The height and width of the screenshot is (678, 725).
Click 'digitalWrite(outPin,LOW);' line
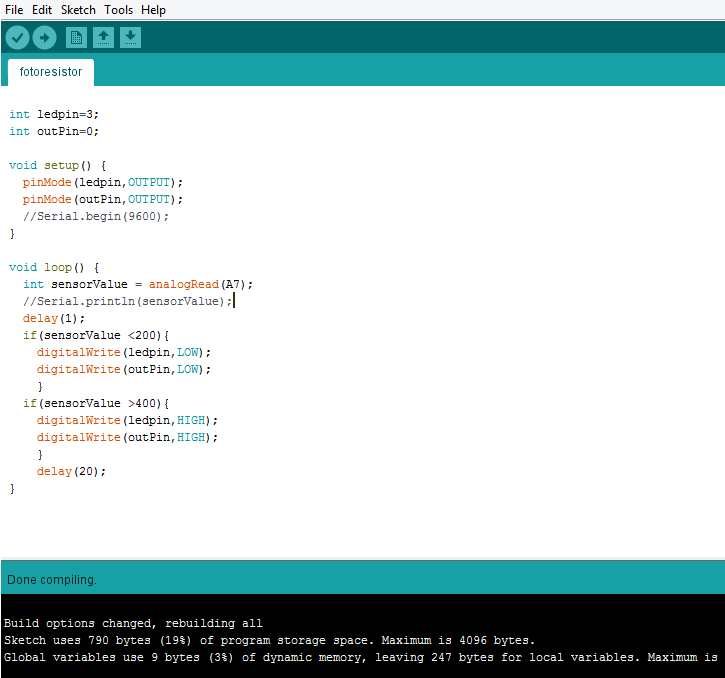click(x=124, y=370)
